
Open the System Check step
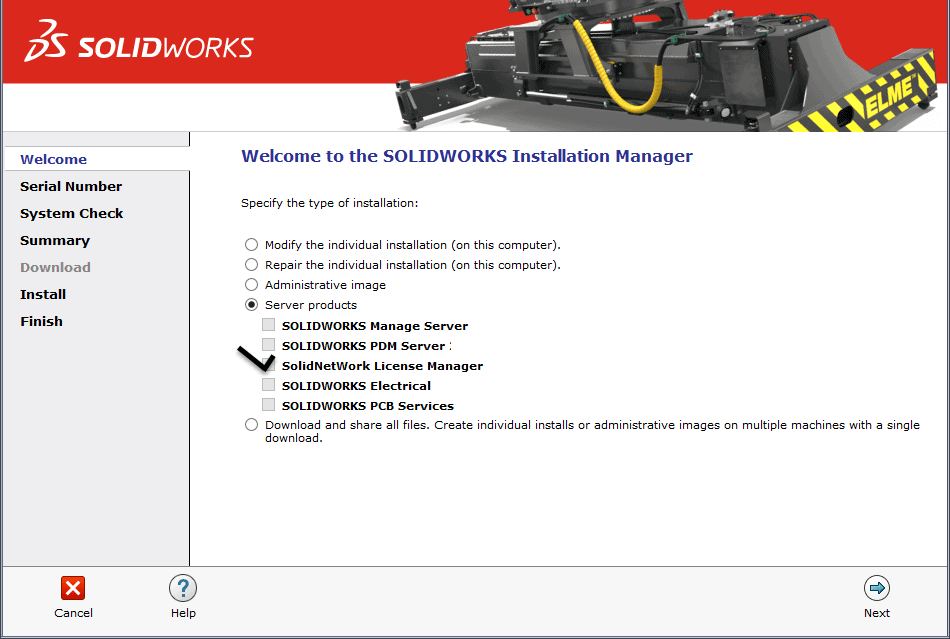(x=71, y=214)
